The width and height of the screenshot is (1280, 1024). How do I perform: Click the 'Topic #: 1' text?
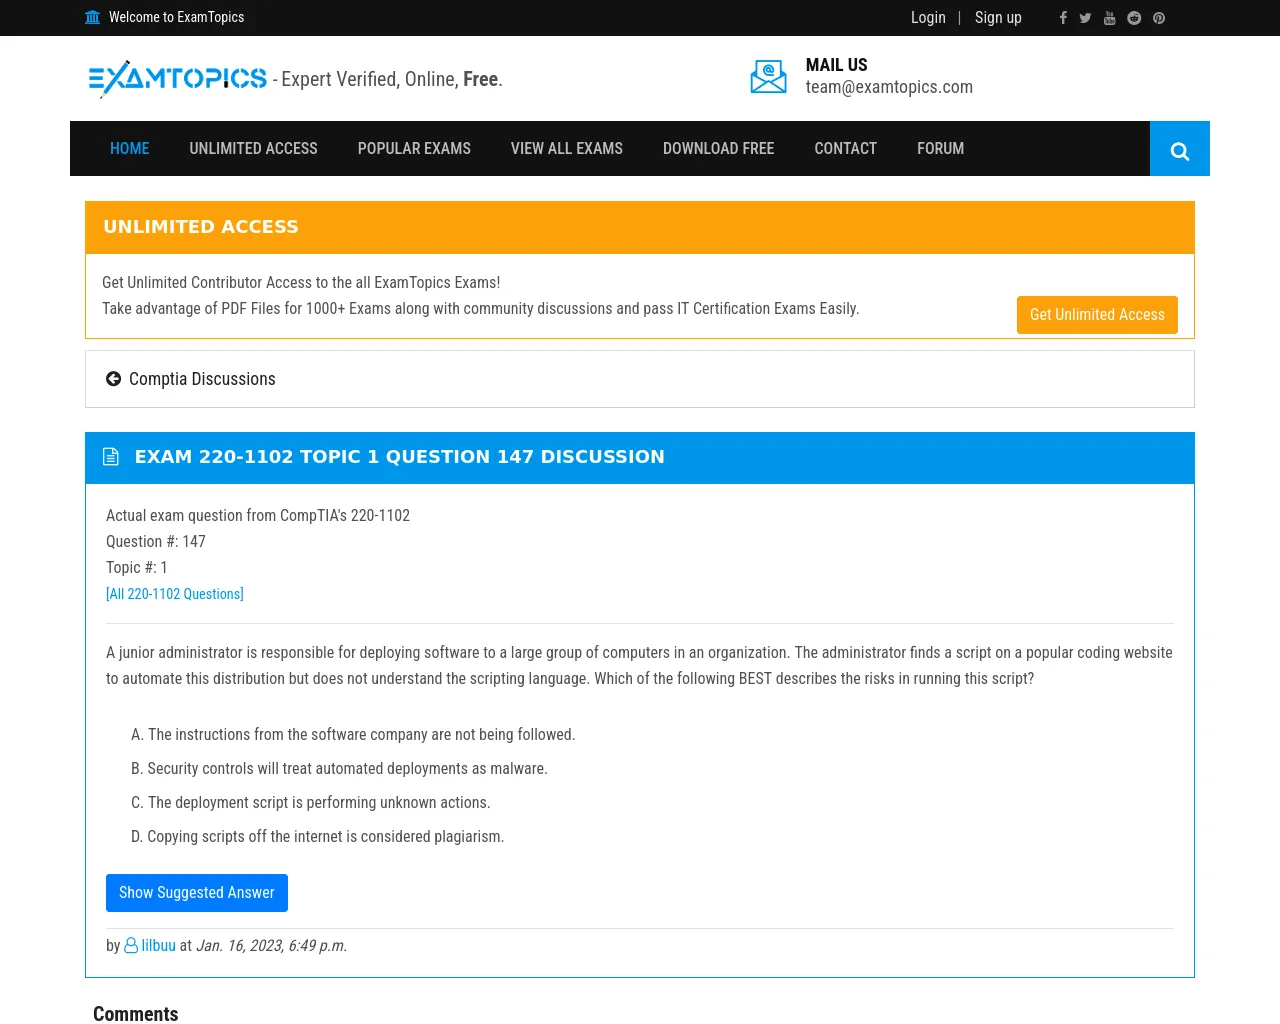tap(137, 568)
